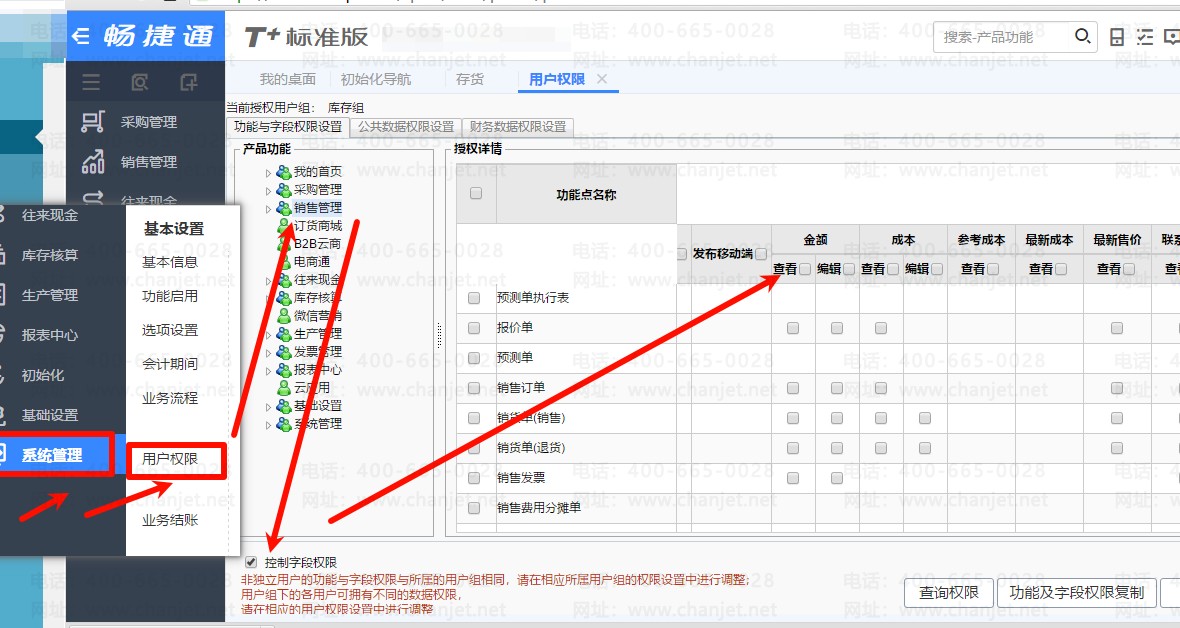Check the 报价单 row checkbox
This screenshot has height=628, width=1180.
point(474,328)
